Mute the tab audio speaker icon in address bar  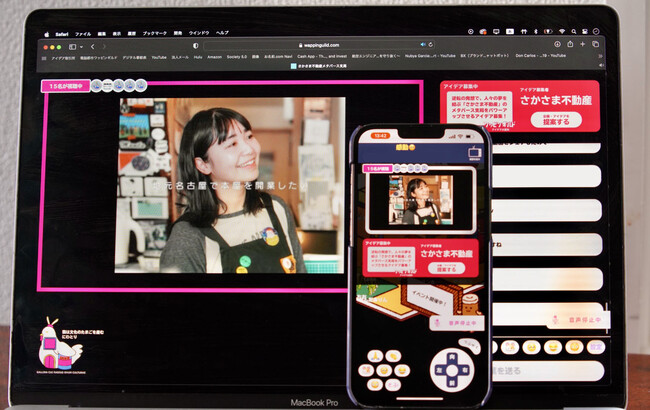423,44
